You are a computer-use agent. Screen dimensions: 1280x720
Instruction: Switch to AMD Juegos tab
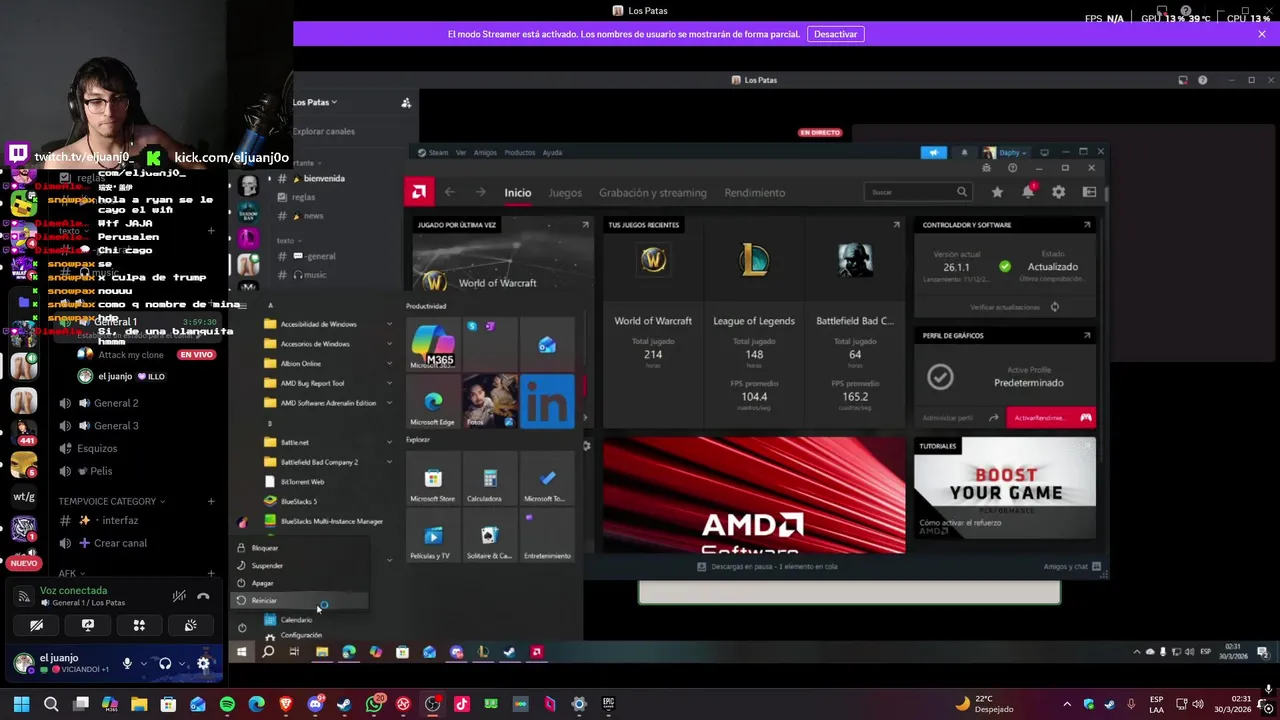click(x=565, y=193)
